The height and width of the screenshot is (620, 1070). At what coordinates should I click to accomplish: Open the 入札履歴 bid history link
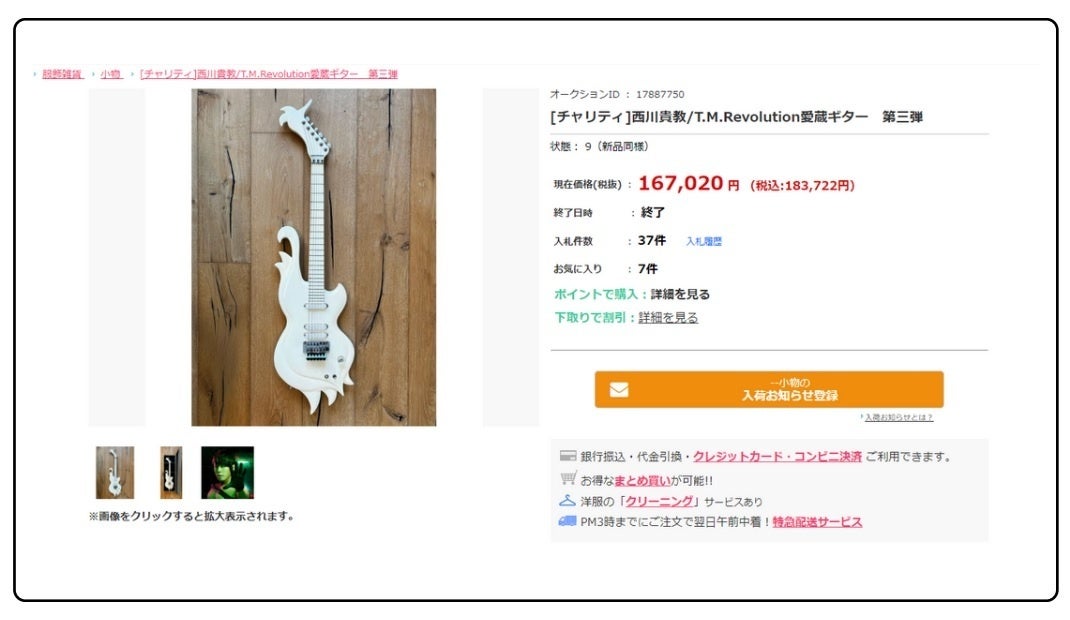[704, 241]
